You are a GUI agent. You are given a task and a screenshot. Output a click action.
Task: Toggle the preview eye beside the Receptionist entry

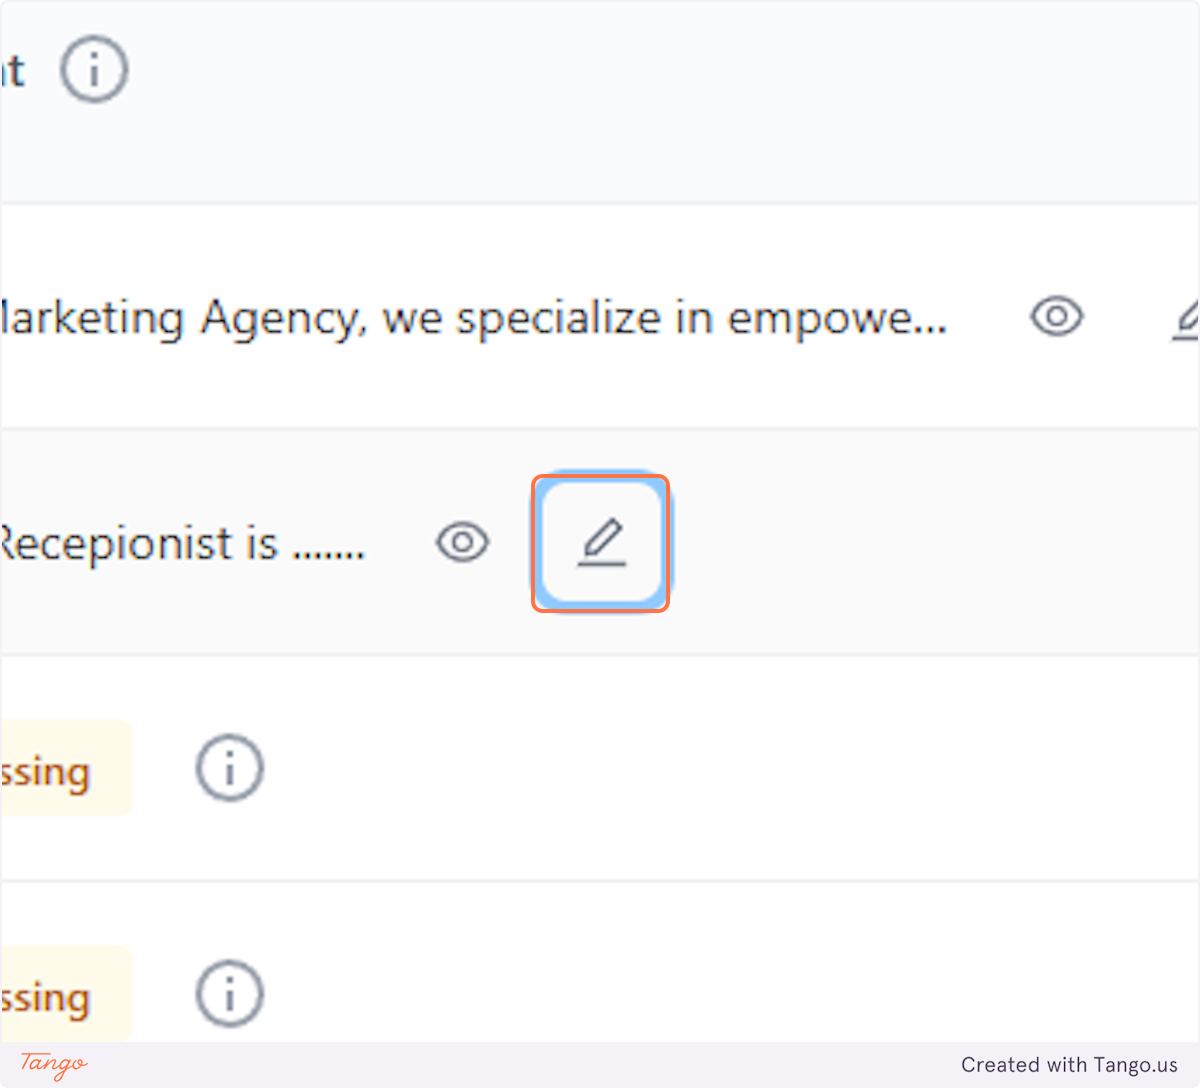coord(462,542)
